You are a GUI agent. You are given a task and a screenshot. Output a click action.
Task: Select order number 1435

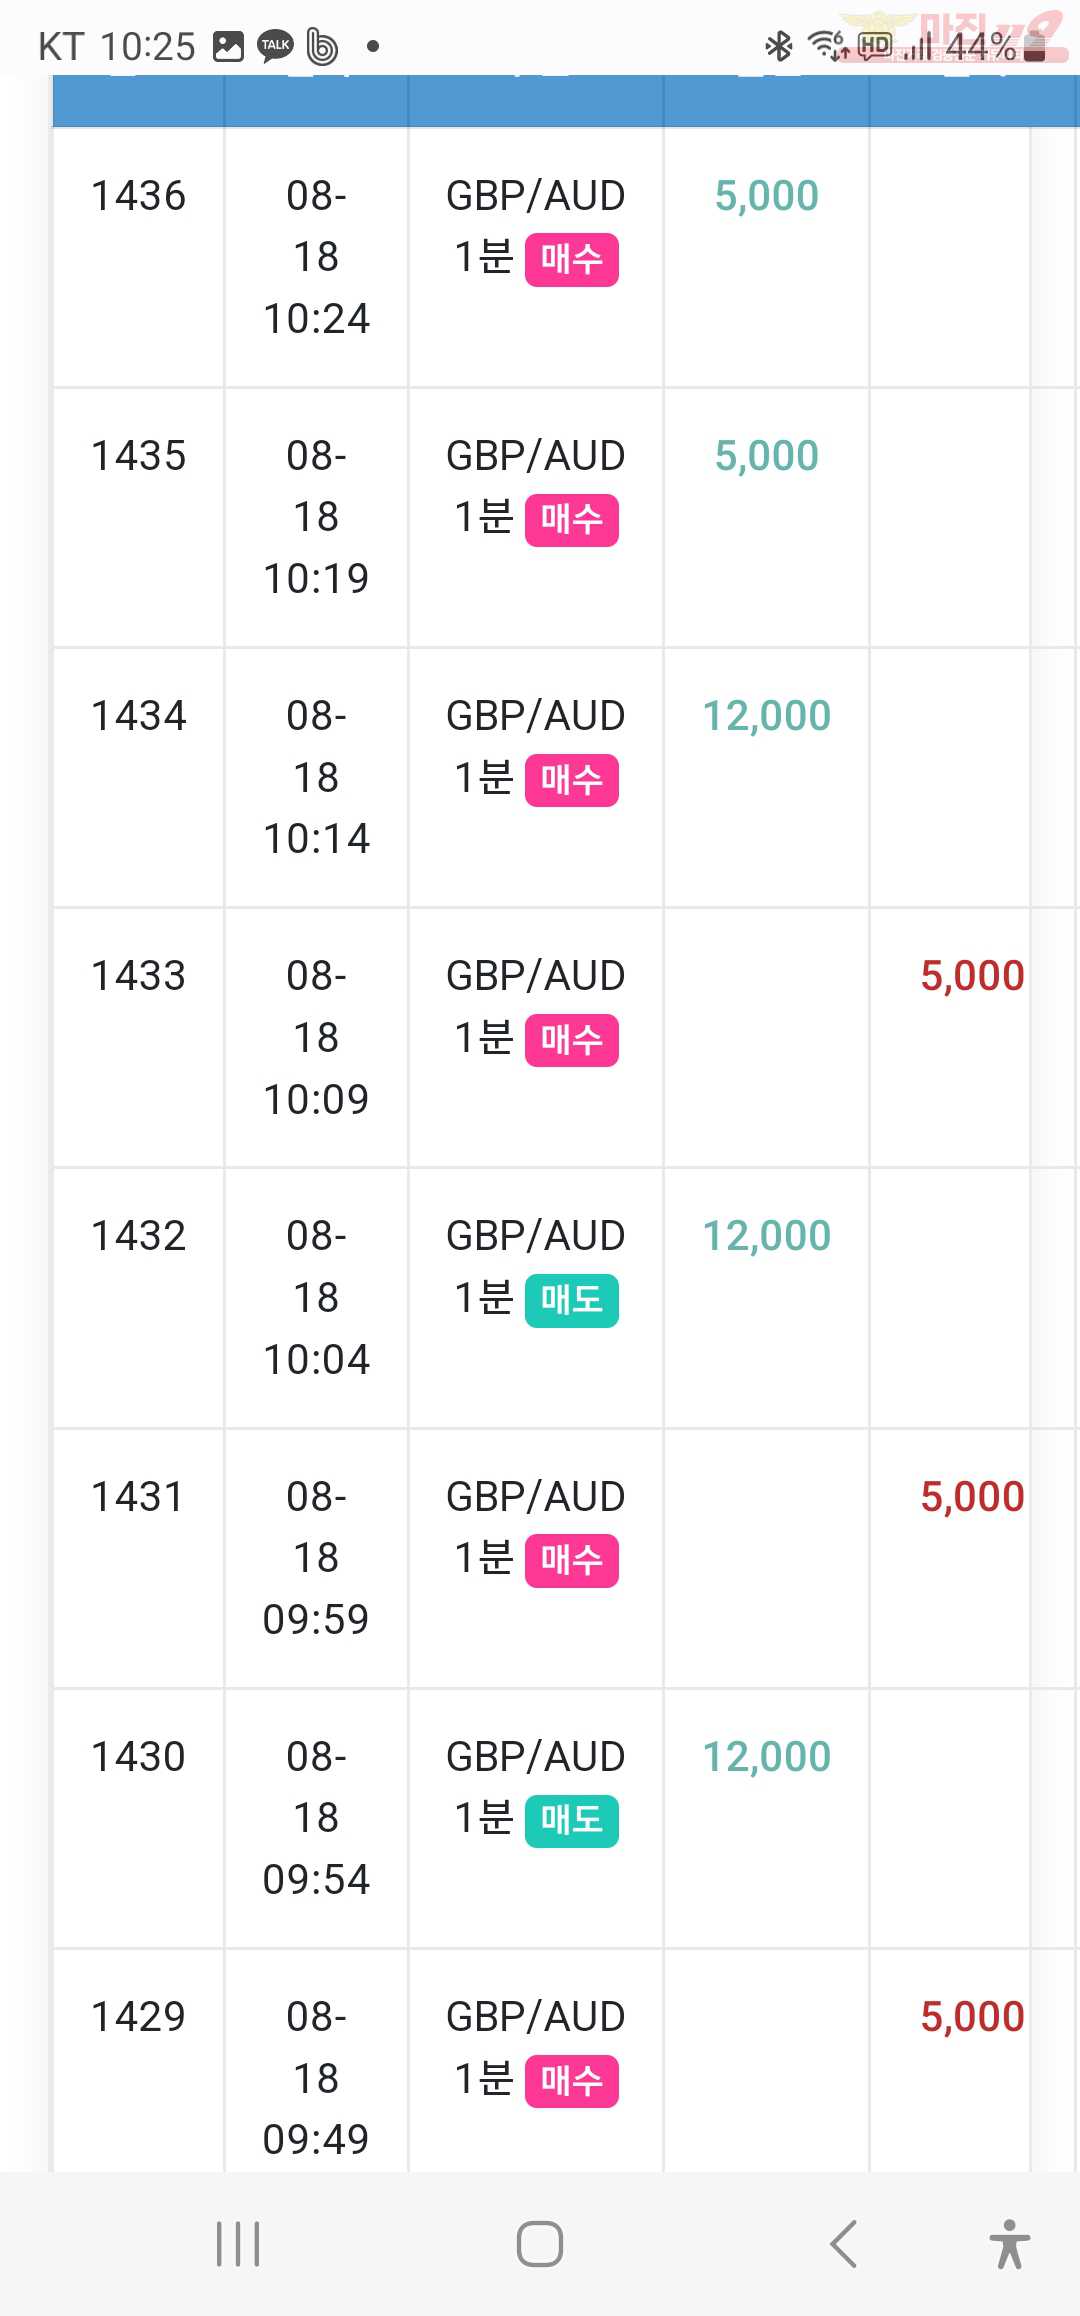coord(139,456)
